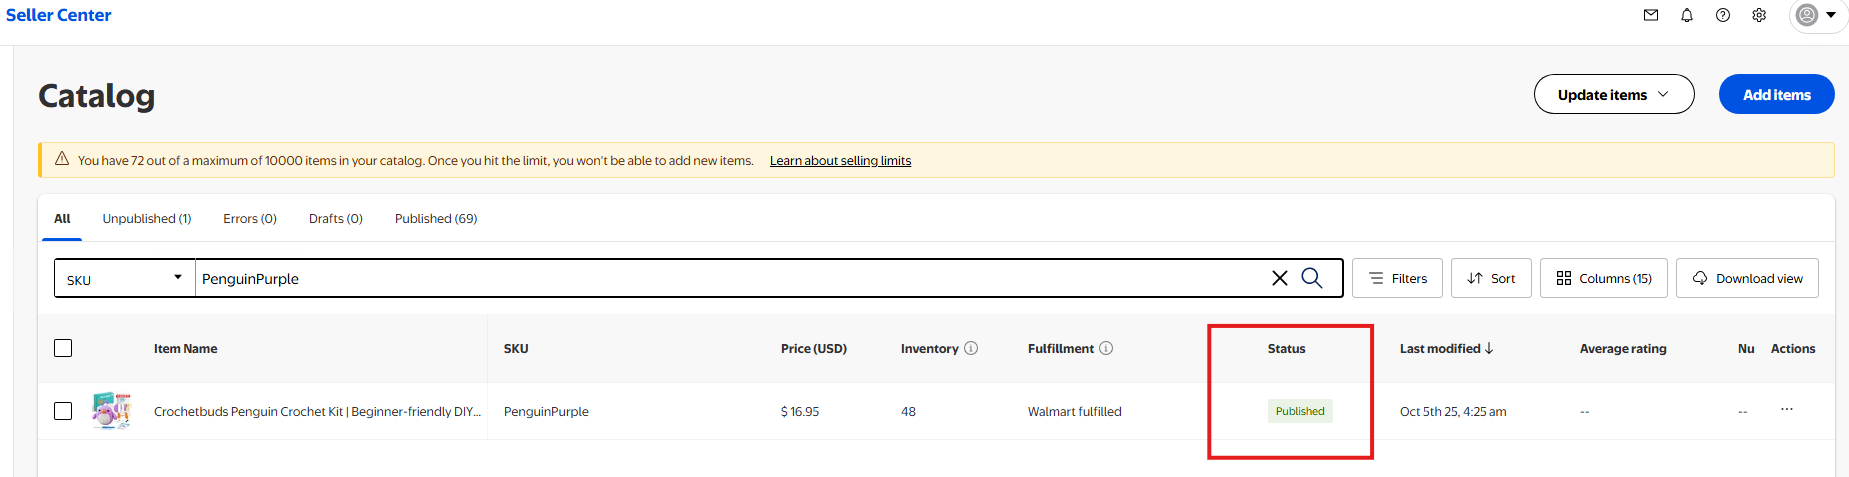
Task: Click the Inventory info icon
Action: [971, 348]
